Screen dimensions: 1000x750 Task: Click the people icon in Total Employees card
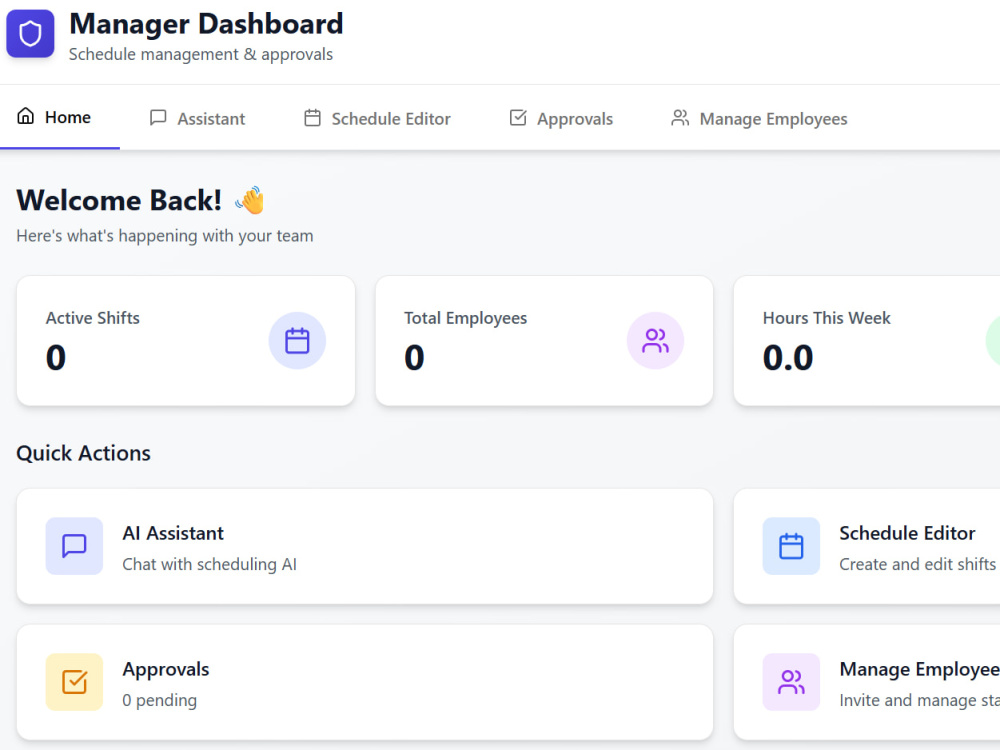coord(656,341)
